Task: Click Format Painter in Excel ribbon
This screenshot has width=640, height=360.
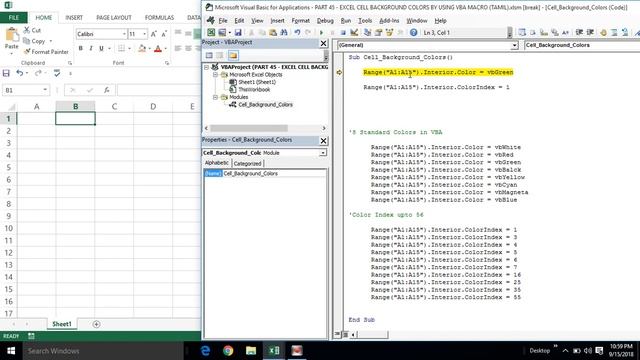Action: [46, 52]
